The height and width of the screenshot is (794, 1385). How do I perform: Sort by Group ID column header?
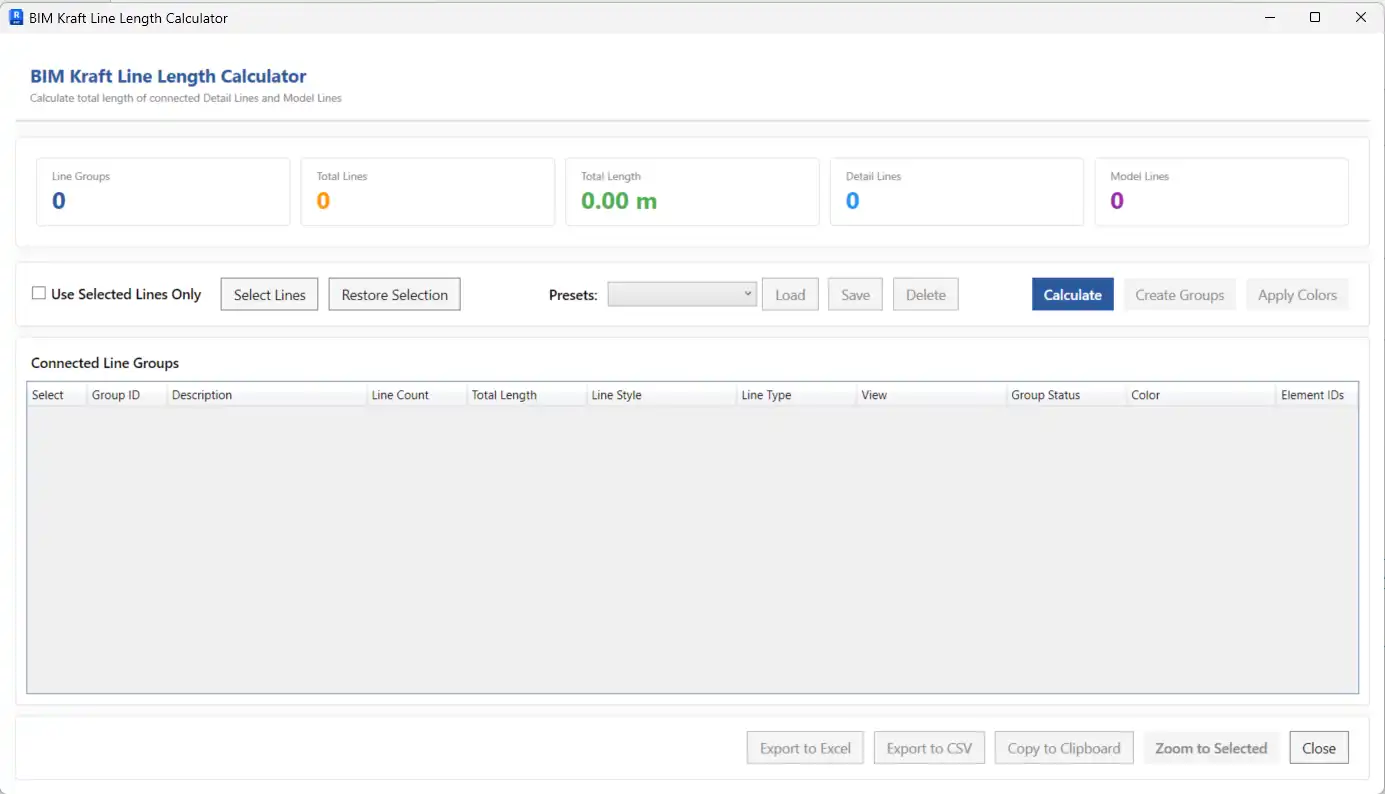116,395
